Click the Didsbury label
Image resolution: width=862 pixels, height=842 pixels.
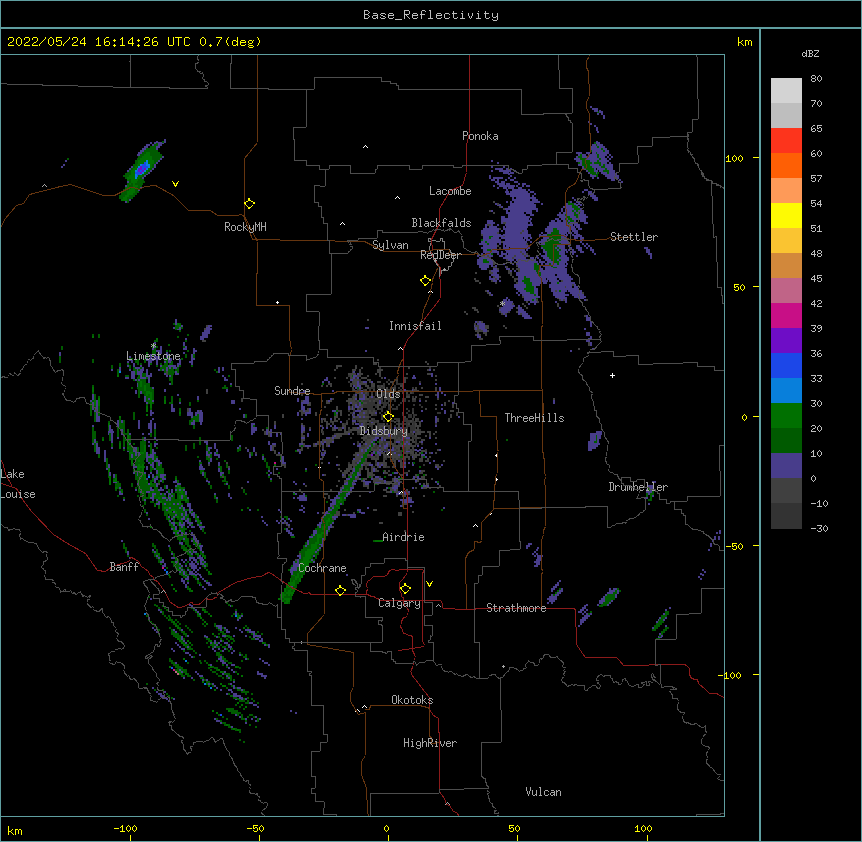pyautogui.click(x=383, y=431)
